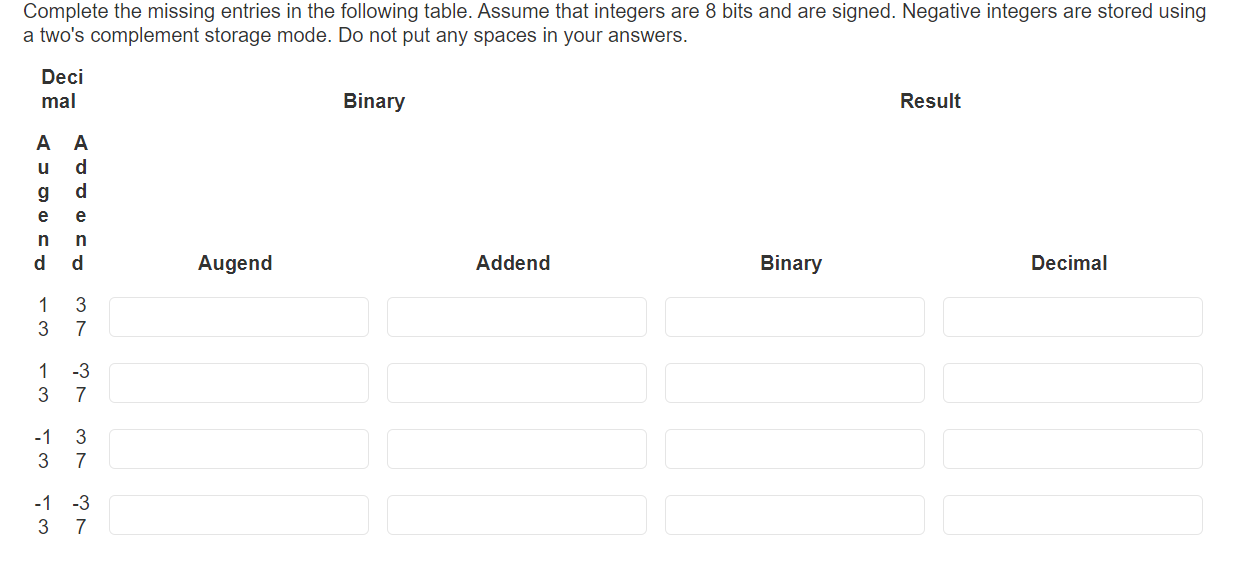Click the Binary answer box for -13 plus -37
1246x584 pixels.
[794, 514]
